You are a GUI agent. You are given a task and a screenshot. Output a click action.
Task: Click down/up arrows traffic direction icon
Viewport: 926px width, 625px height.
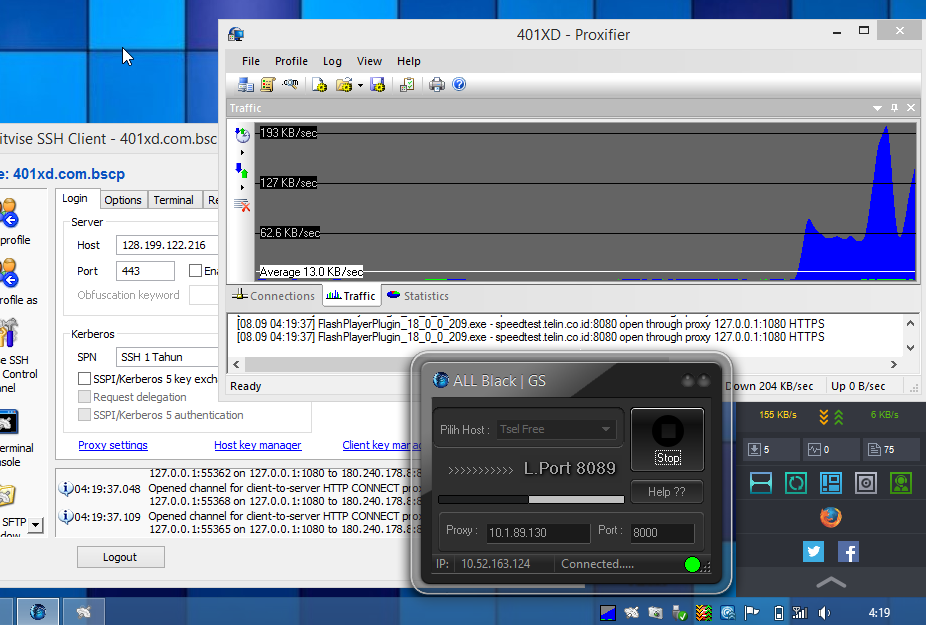pos(242,171)
